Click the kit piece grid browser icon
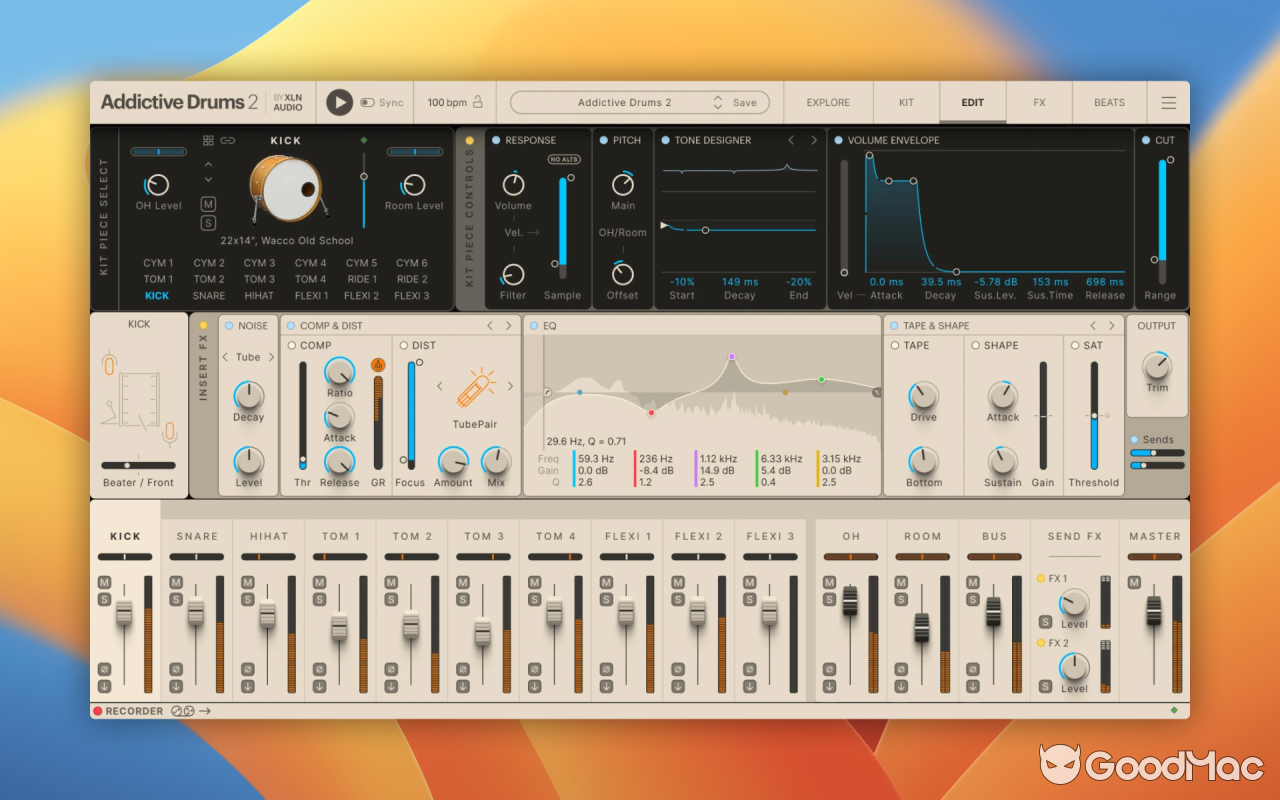Image resolution: width=1280 pixels, height=800 pixels. tap(208, 139)
